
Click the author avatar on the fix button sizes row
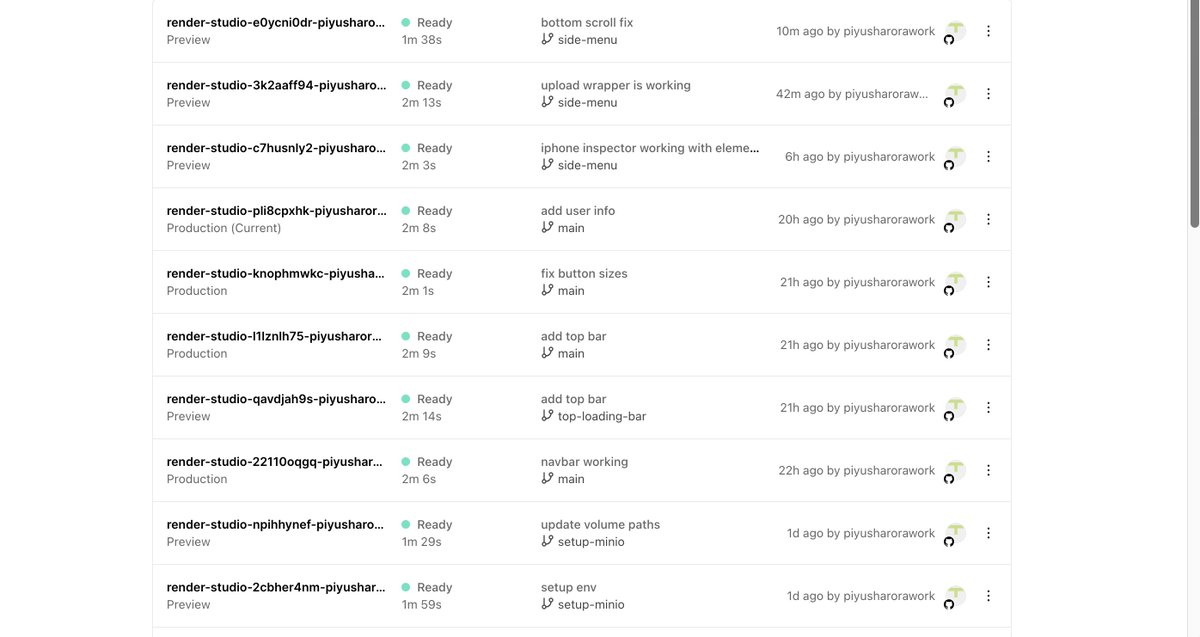[955, 282]
